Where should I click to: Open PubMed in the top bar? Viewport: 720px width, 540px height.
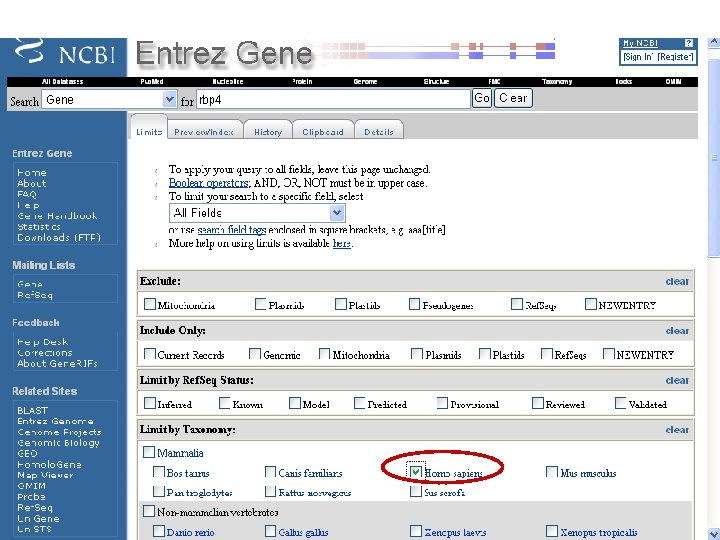pos(152,82)
